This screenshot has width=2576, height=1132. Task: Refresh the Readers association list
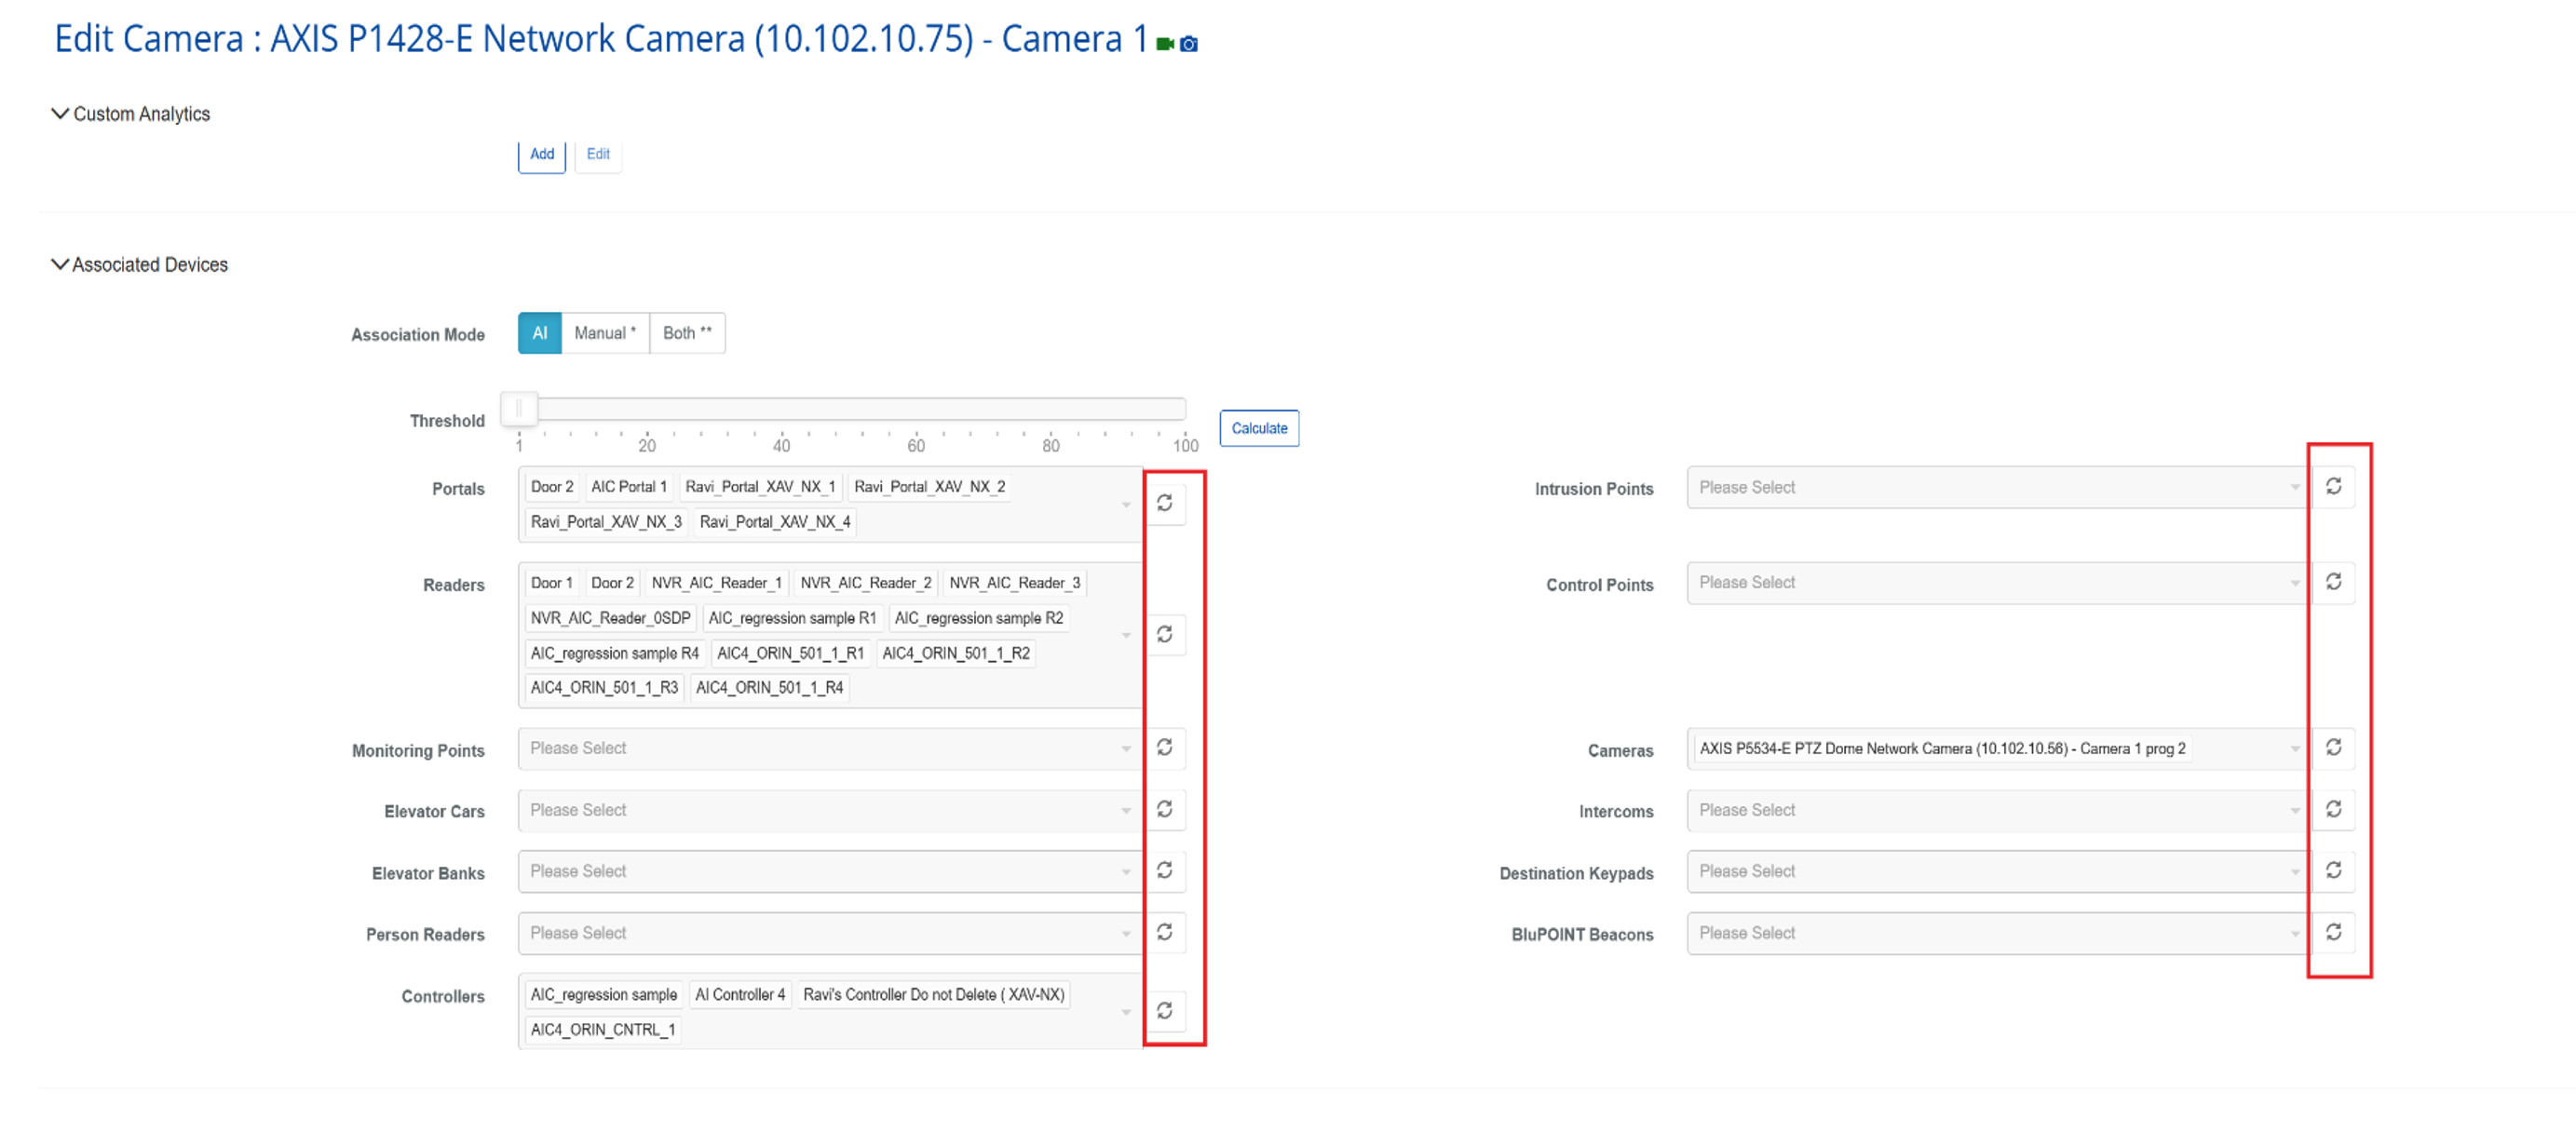point(1165,634)
